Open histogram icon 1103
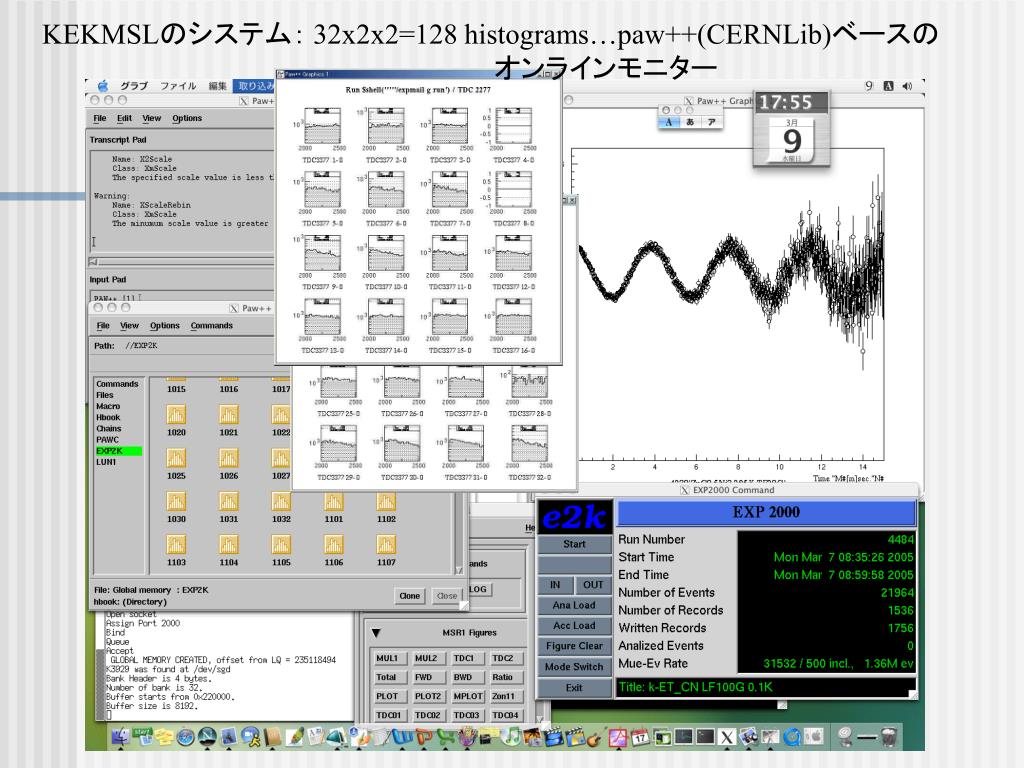1024x768 pixels. pyautogui.click(x=176, y=545)
